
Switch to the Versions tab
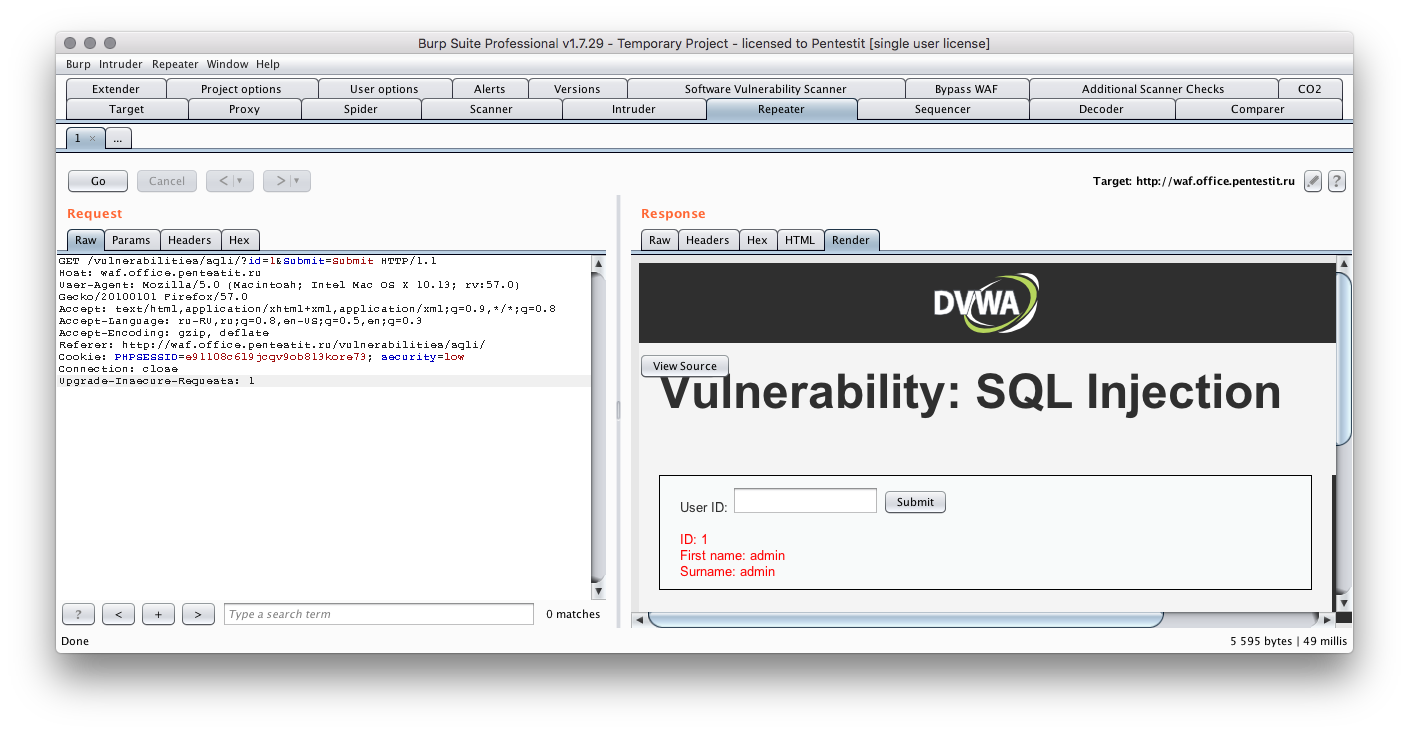click(x=577, y=89)
